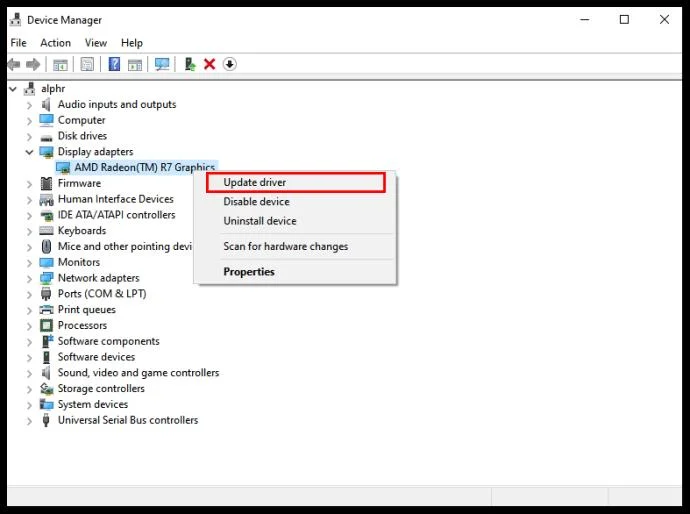Open Properties from the context menu

point(295,272)
